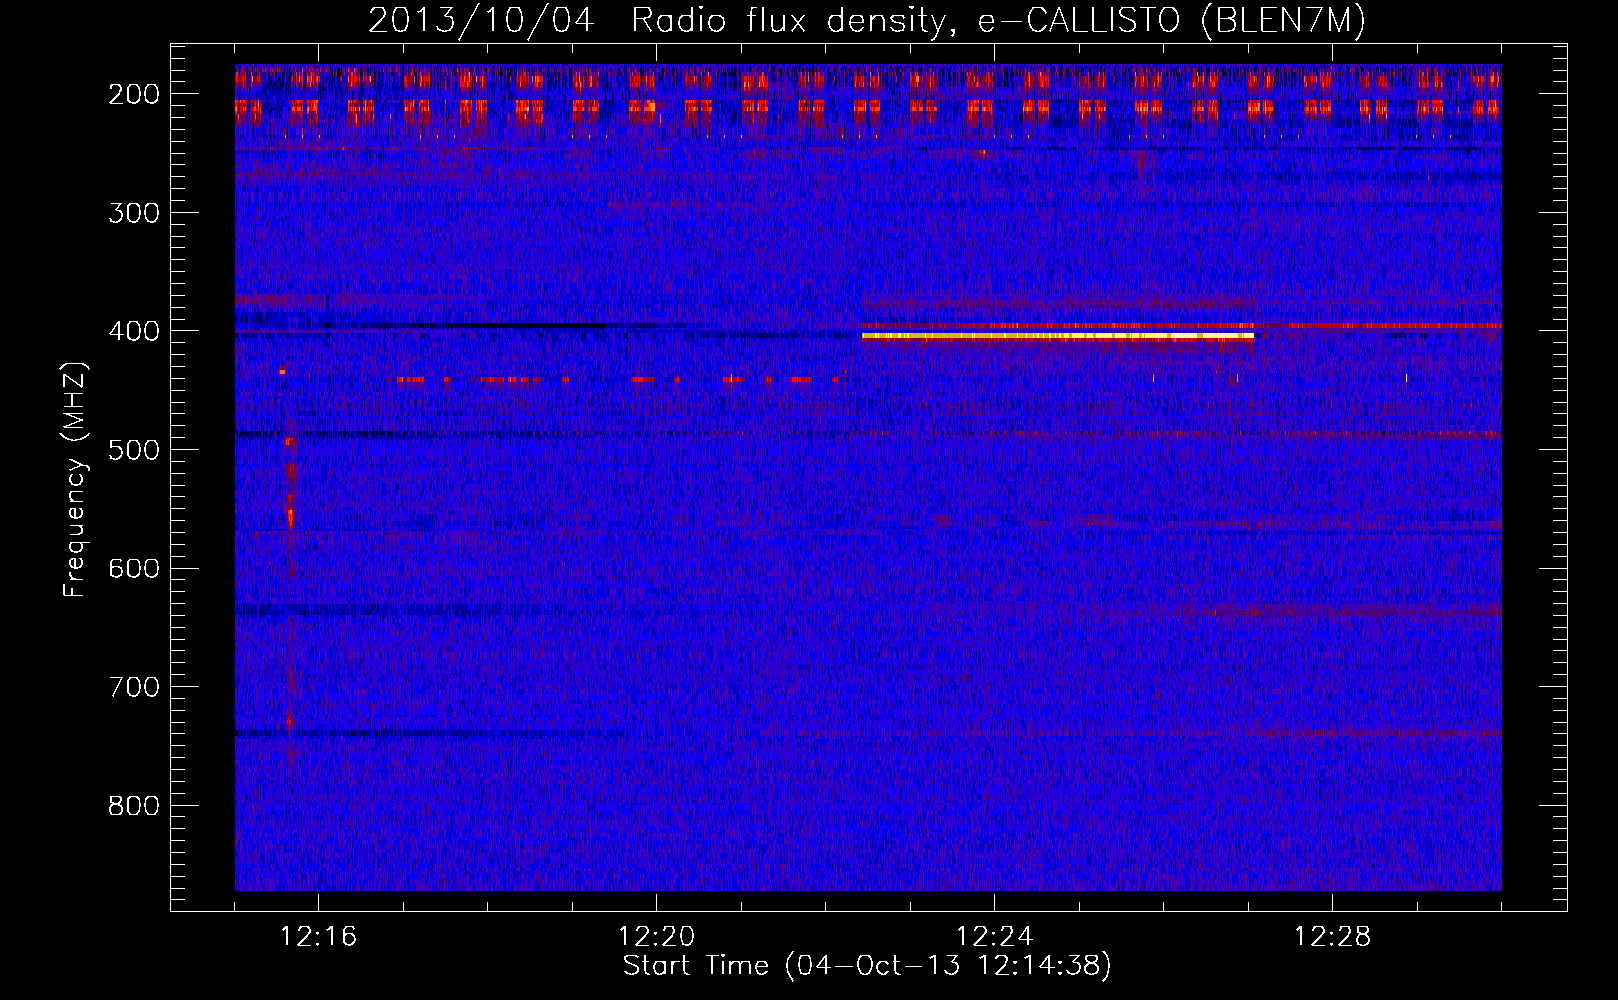
Task: Click the 400 frequency tick label
Action: point(134,331)
